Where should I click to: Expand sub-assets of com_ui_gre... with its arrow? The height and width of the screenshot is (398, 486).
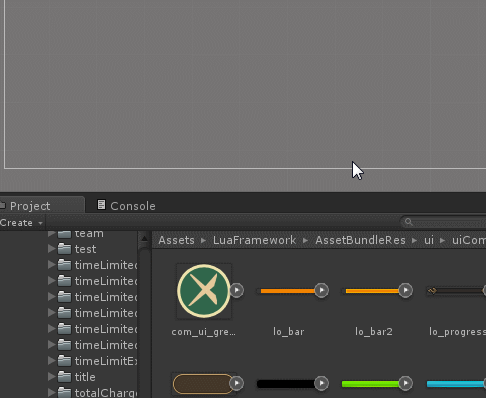click(x=237, y=290)
